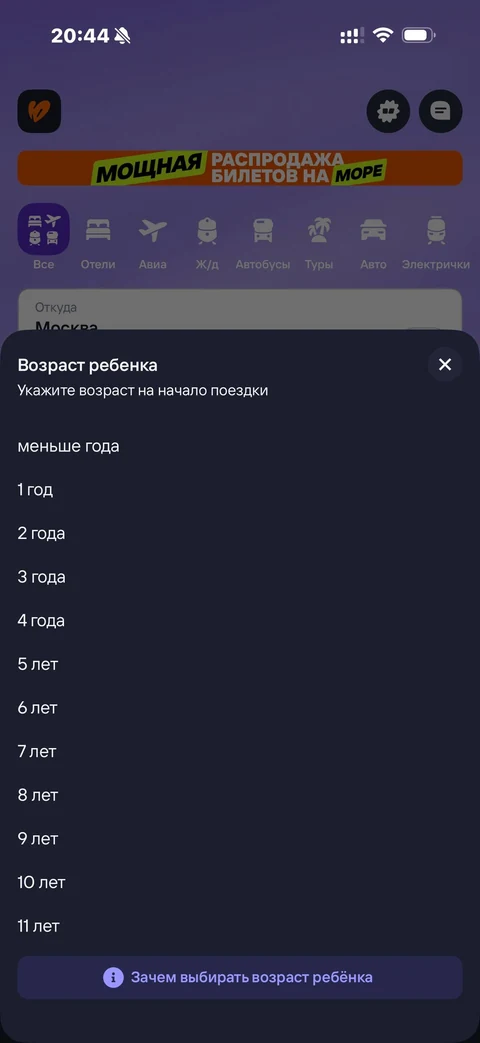Viewport: 480px width, 1043px height.
Task: Select the Ж/д trains icon
Action: (x=207, y=230)
